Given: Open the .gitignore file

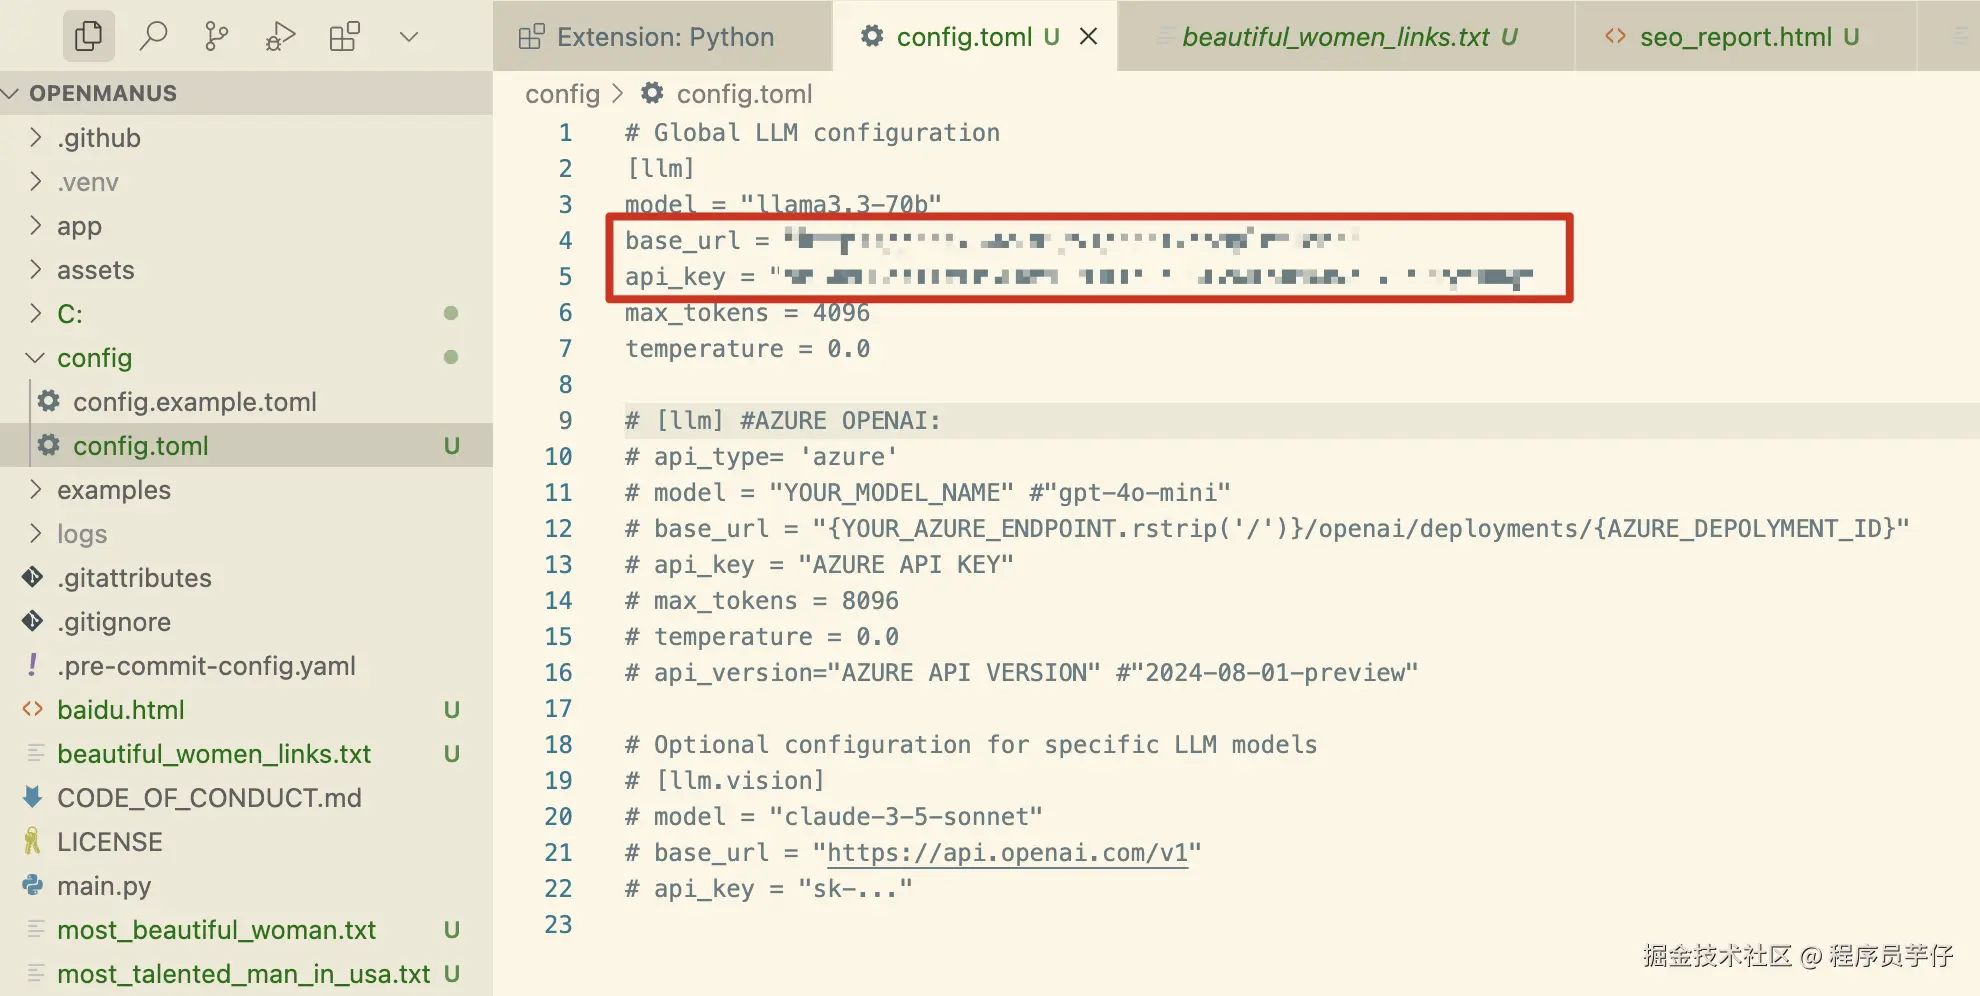Looking at the screenshot, I should [246, 622].
